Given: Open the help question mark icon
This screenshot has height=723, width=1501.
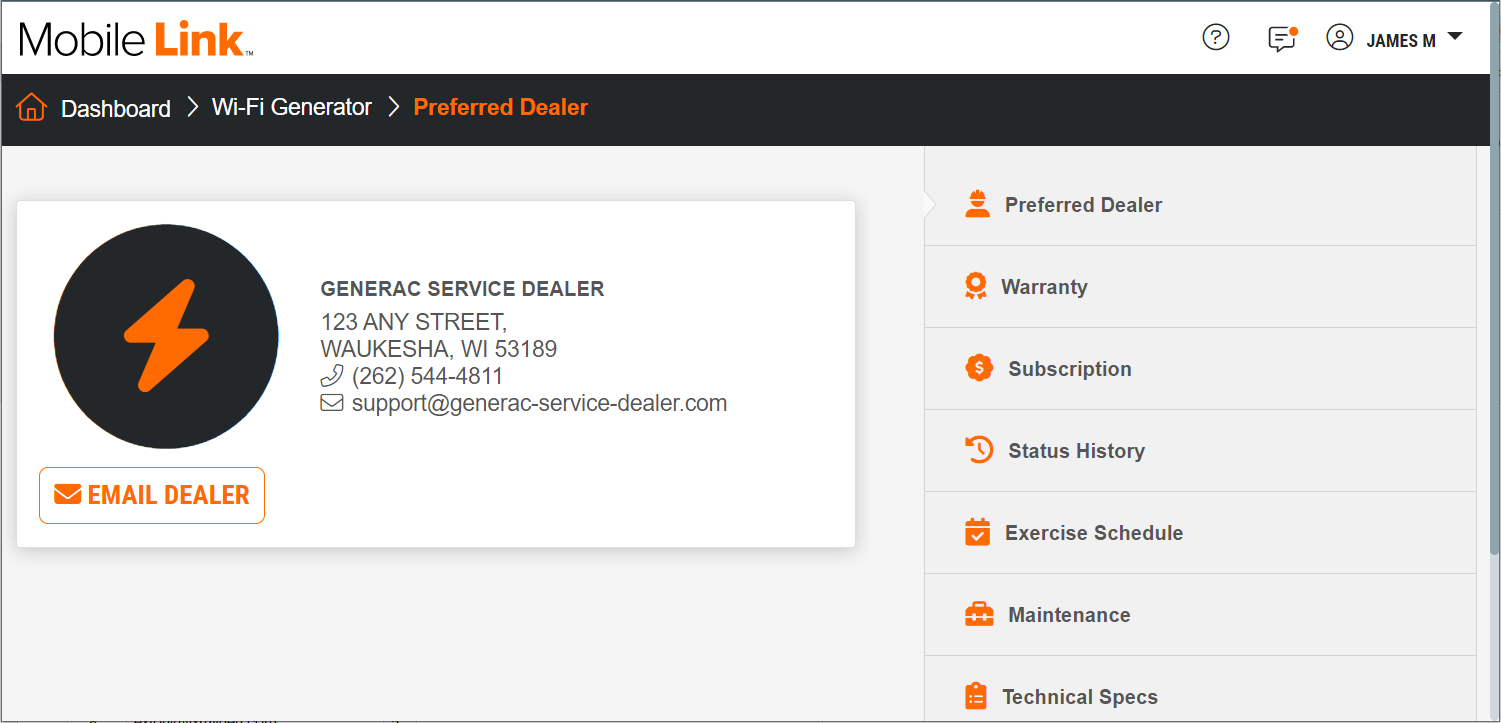Looking at the screenshot, I should click(1215, 38).
